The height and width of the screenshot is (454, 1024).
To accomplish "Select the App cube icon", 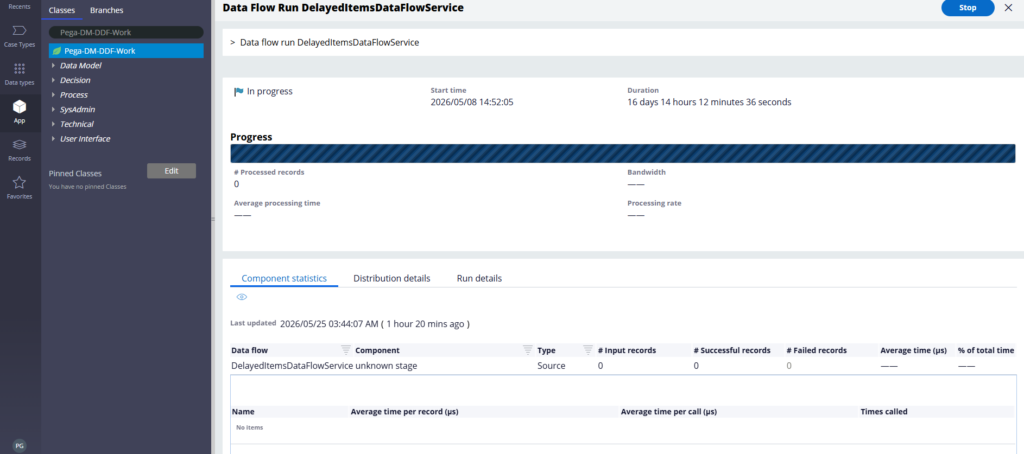I will 20,112.
